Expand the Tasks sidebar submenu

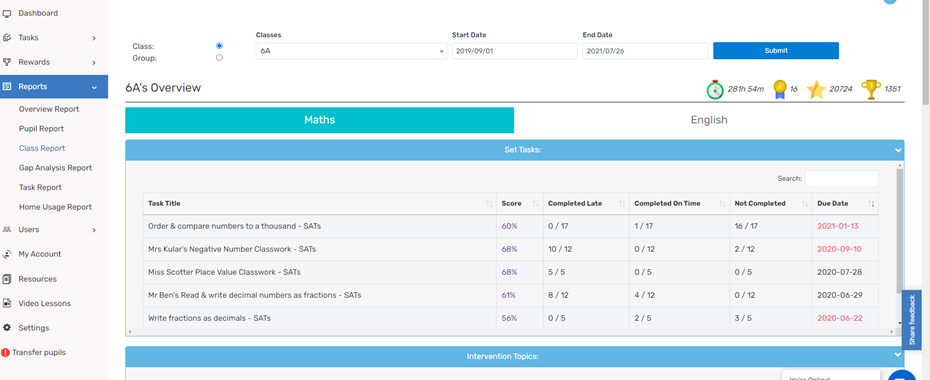point(94,38)
